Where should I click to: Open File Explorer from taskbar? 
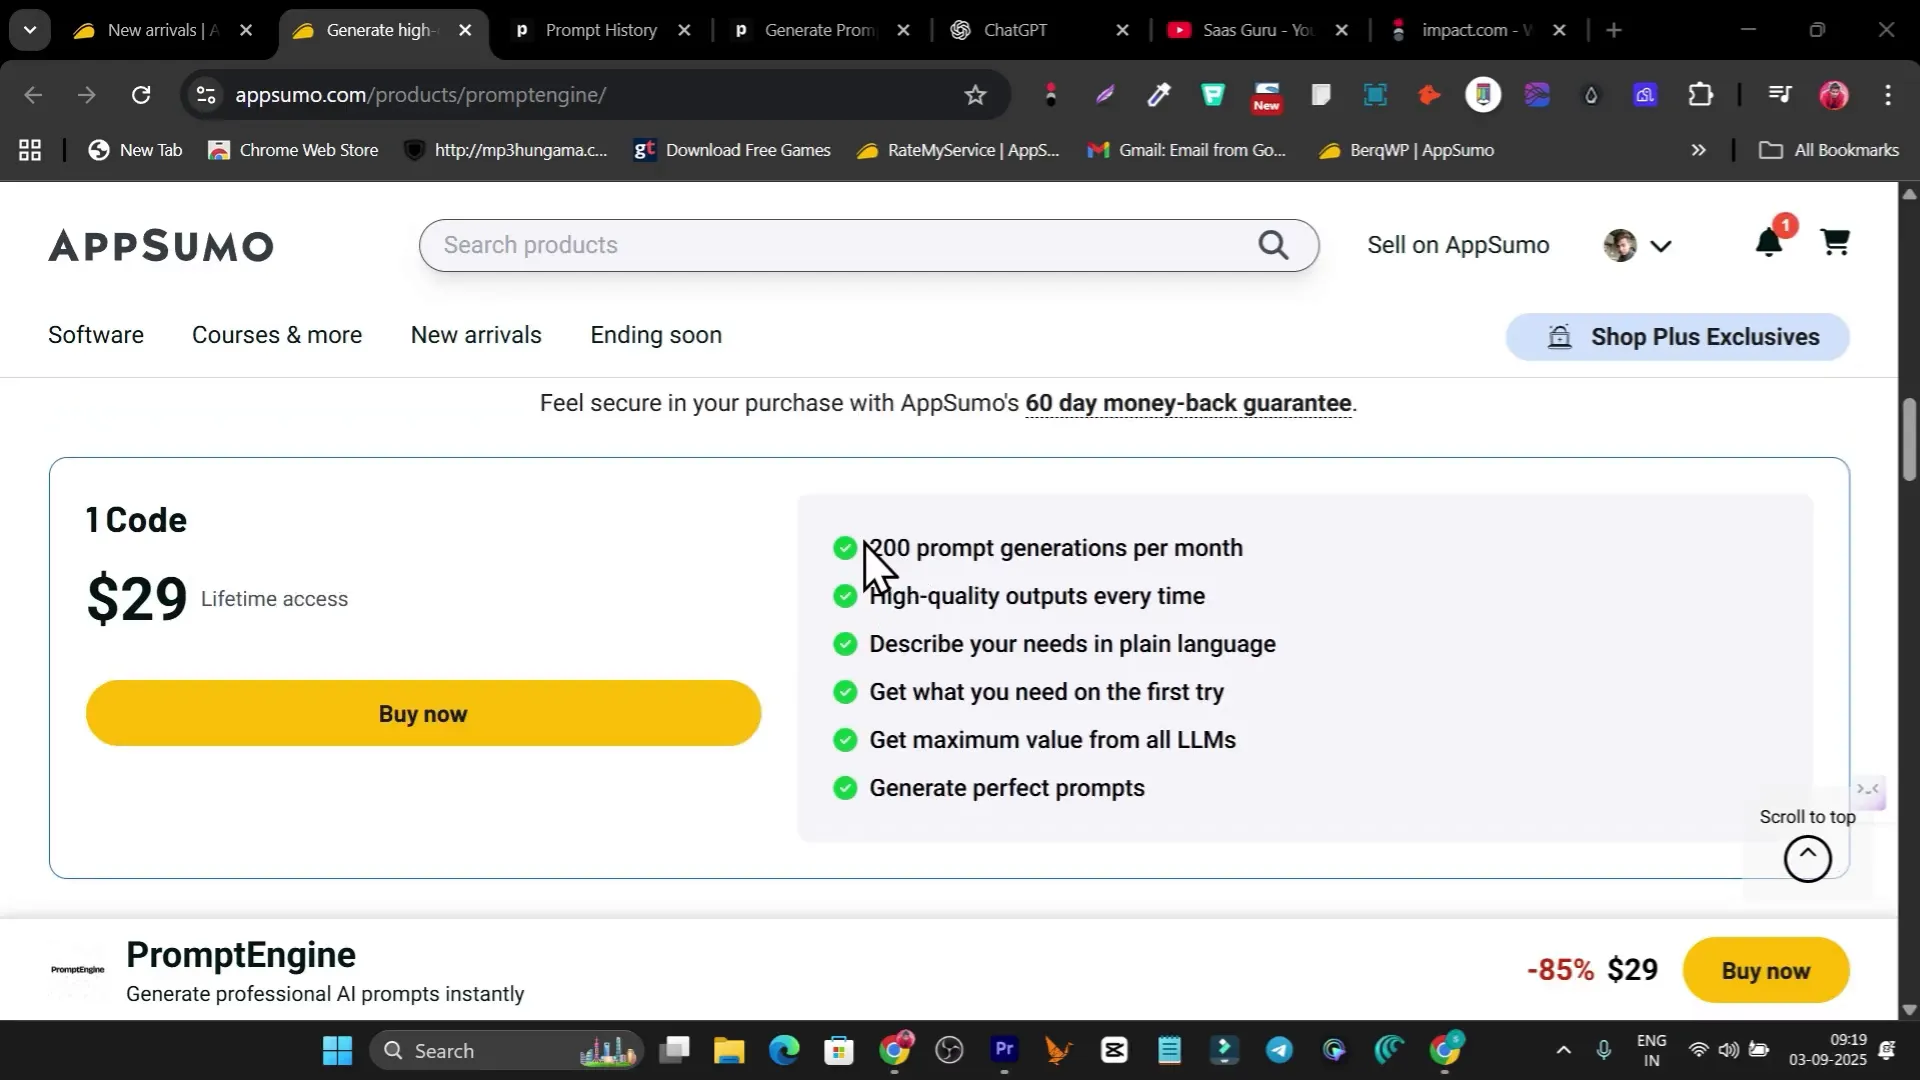click(x=729, y=1050)
